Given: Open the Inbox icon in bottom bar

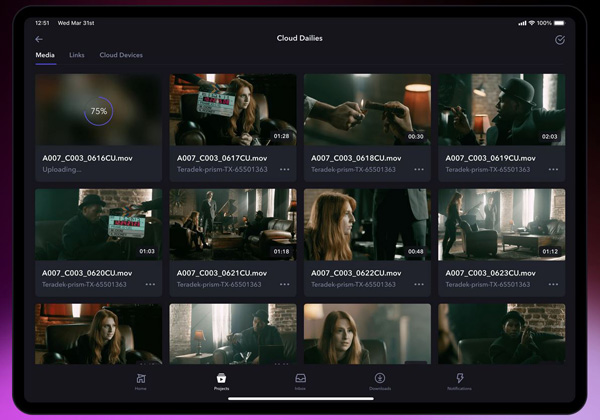Looking at the screenshot, I should 300,380.
